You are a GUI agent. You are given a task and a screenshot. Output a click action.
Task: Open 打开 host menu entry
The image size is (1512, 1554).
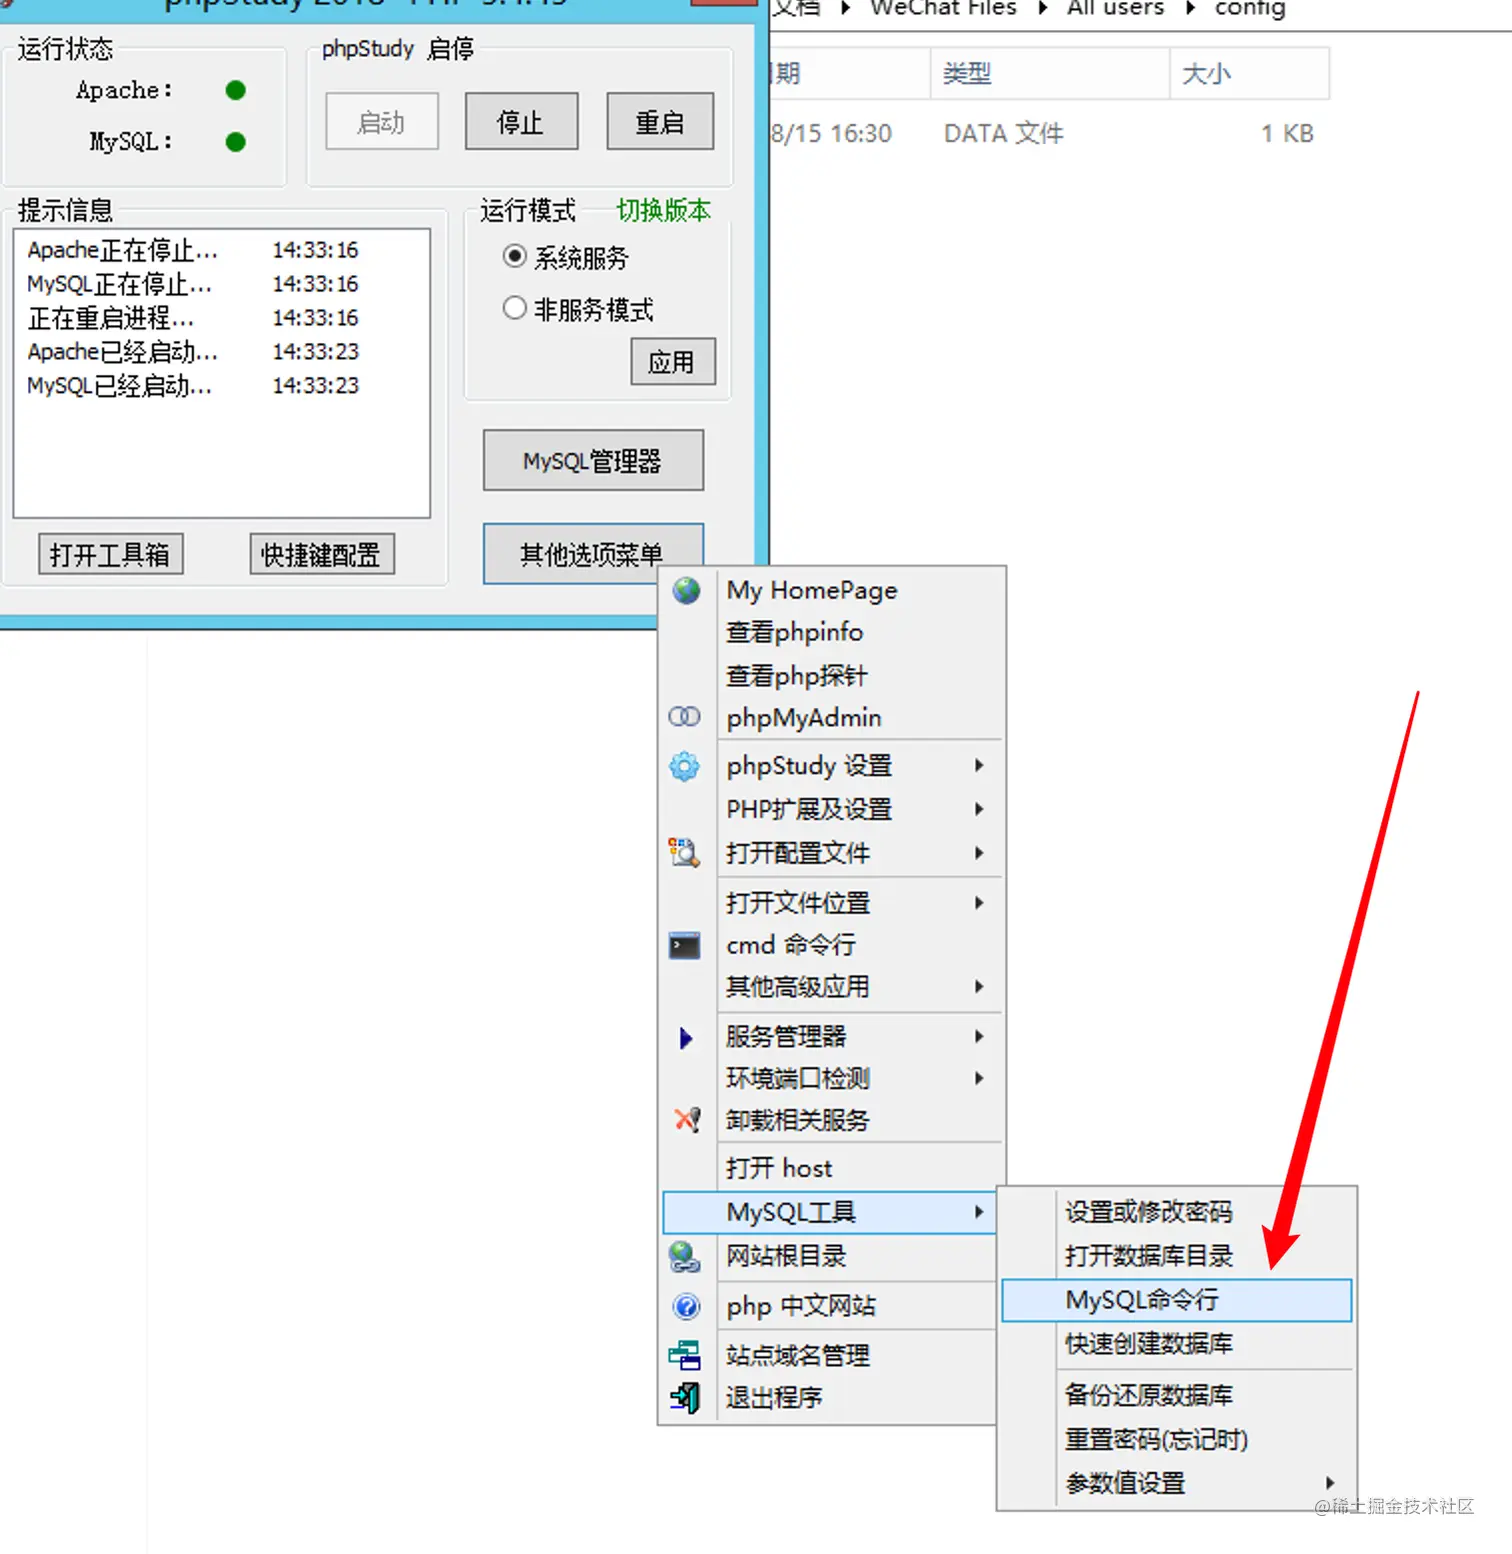point(779,1168)
